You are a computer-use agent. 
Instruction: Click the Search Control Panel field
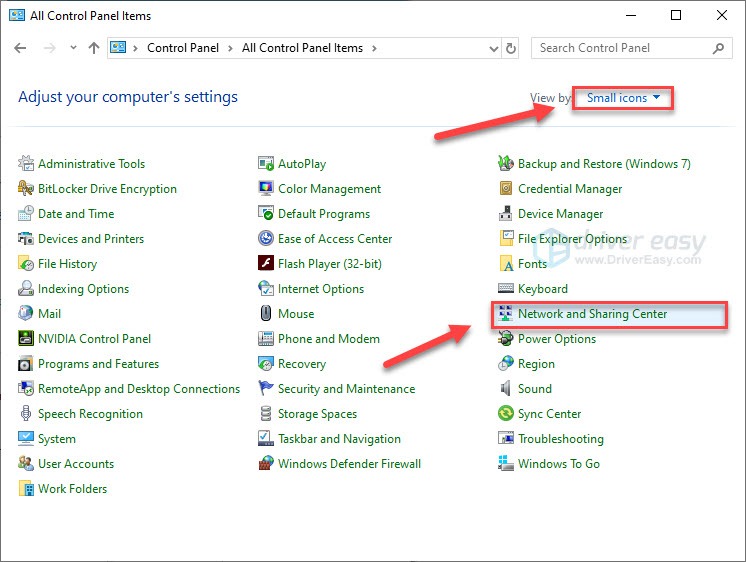coord(622,48)
